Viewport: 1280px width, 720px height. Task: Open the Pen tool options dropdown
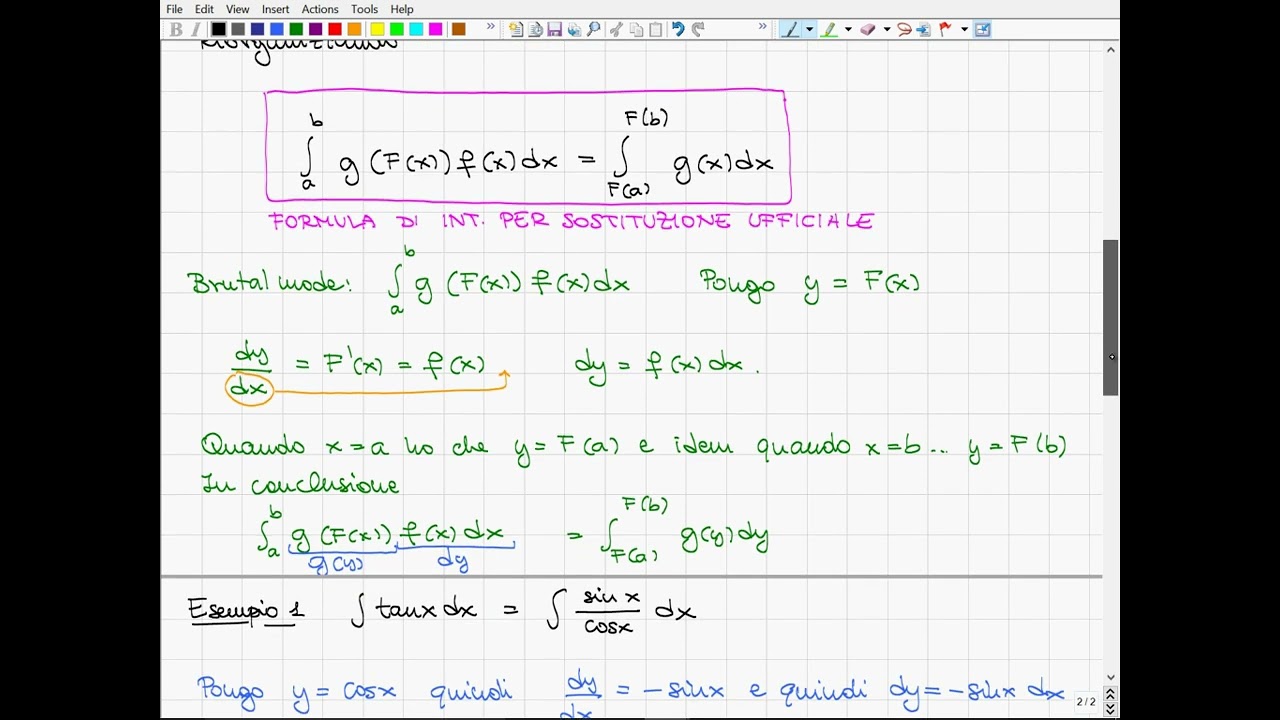tap(810, 29)
